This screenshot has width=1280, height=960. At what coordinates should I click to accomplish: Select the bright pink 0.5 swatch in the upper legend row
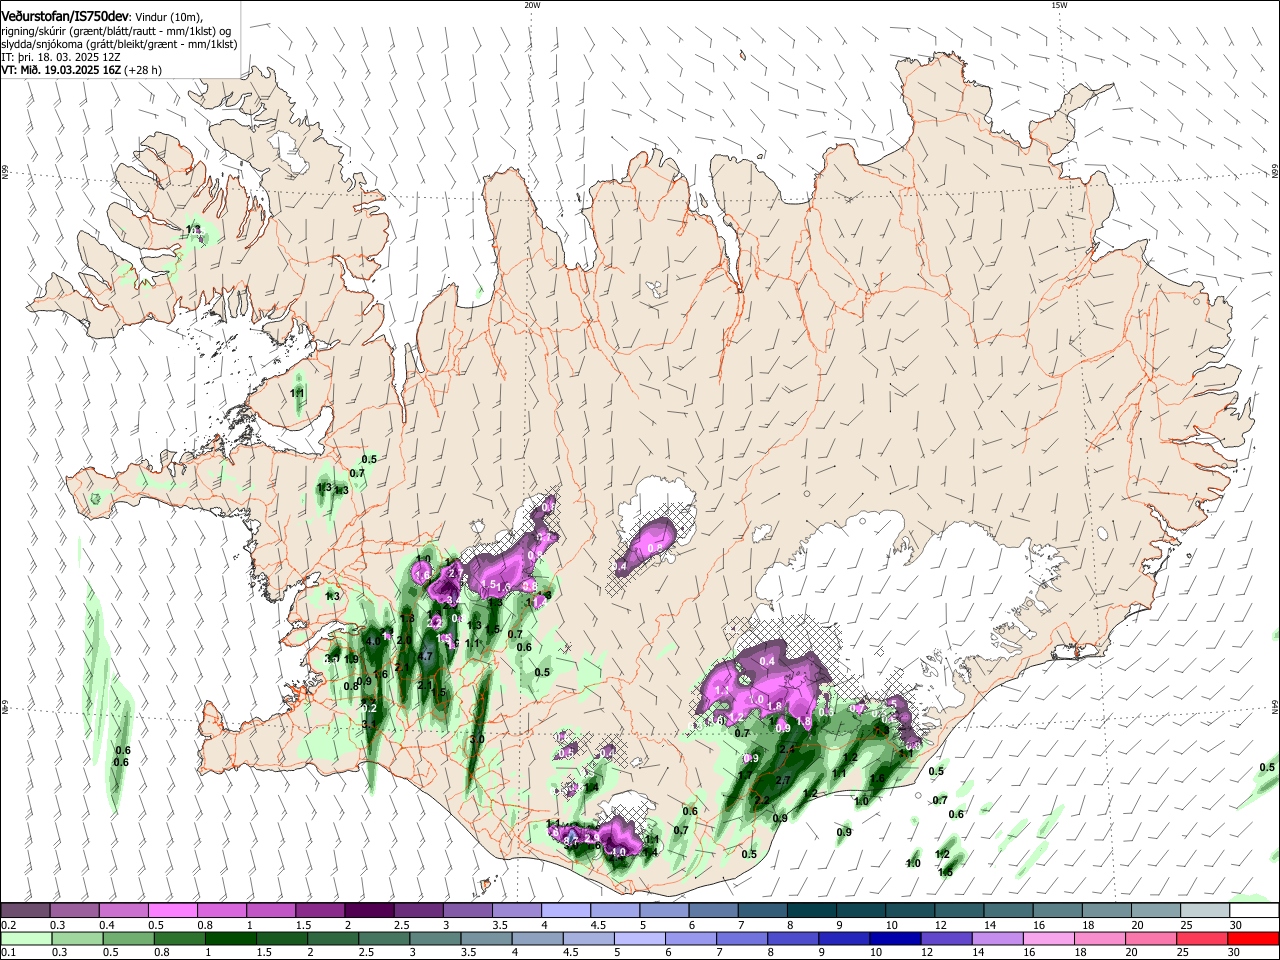click(173, 911)
